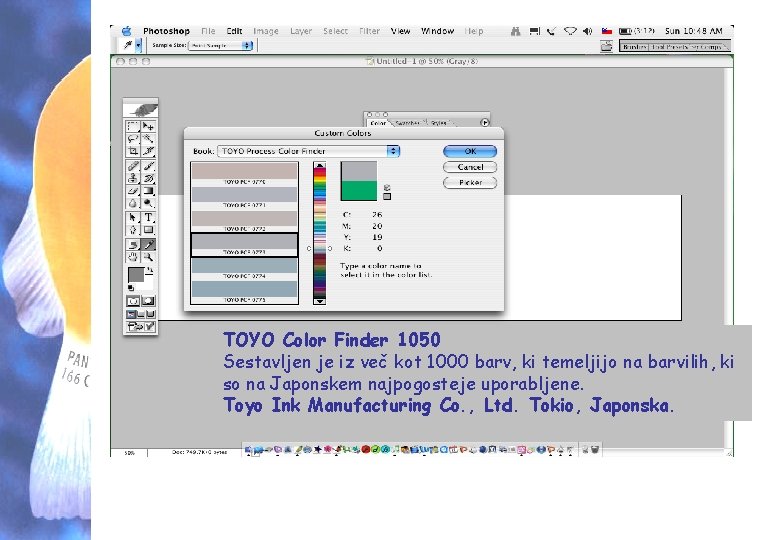This screenshot has height=540, width=780.
Task: Click the new color preview box
Action: click(x=359, y=171)
